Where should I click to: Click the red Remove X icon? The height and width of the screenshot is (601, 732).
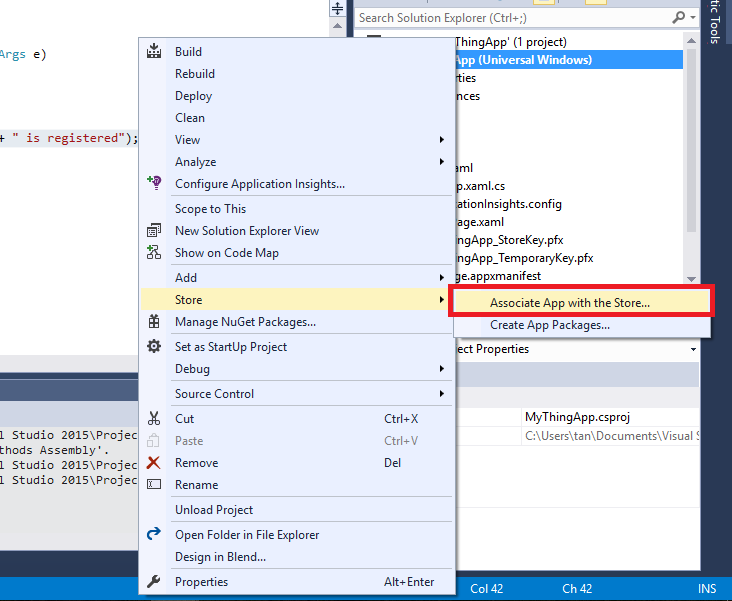[x=154, y=463]
